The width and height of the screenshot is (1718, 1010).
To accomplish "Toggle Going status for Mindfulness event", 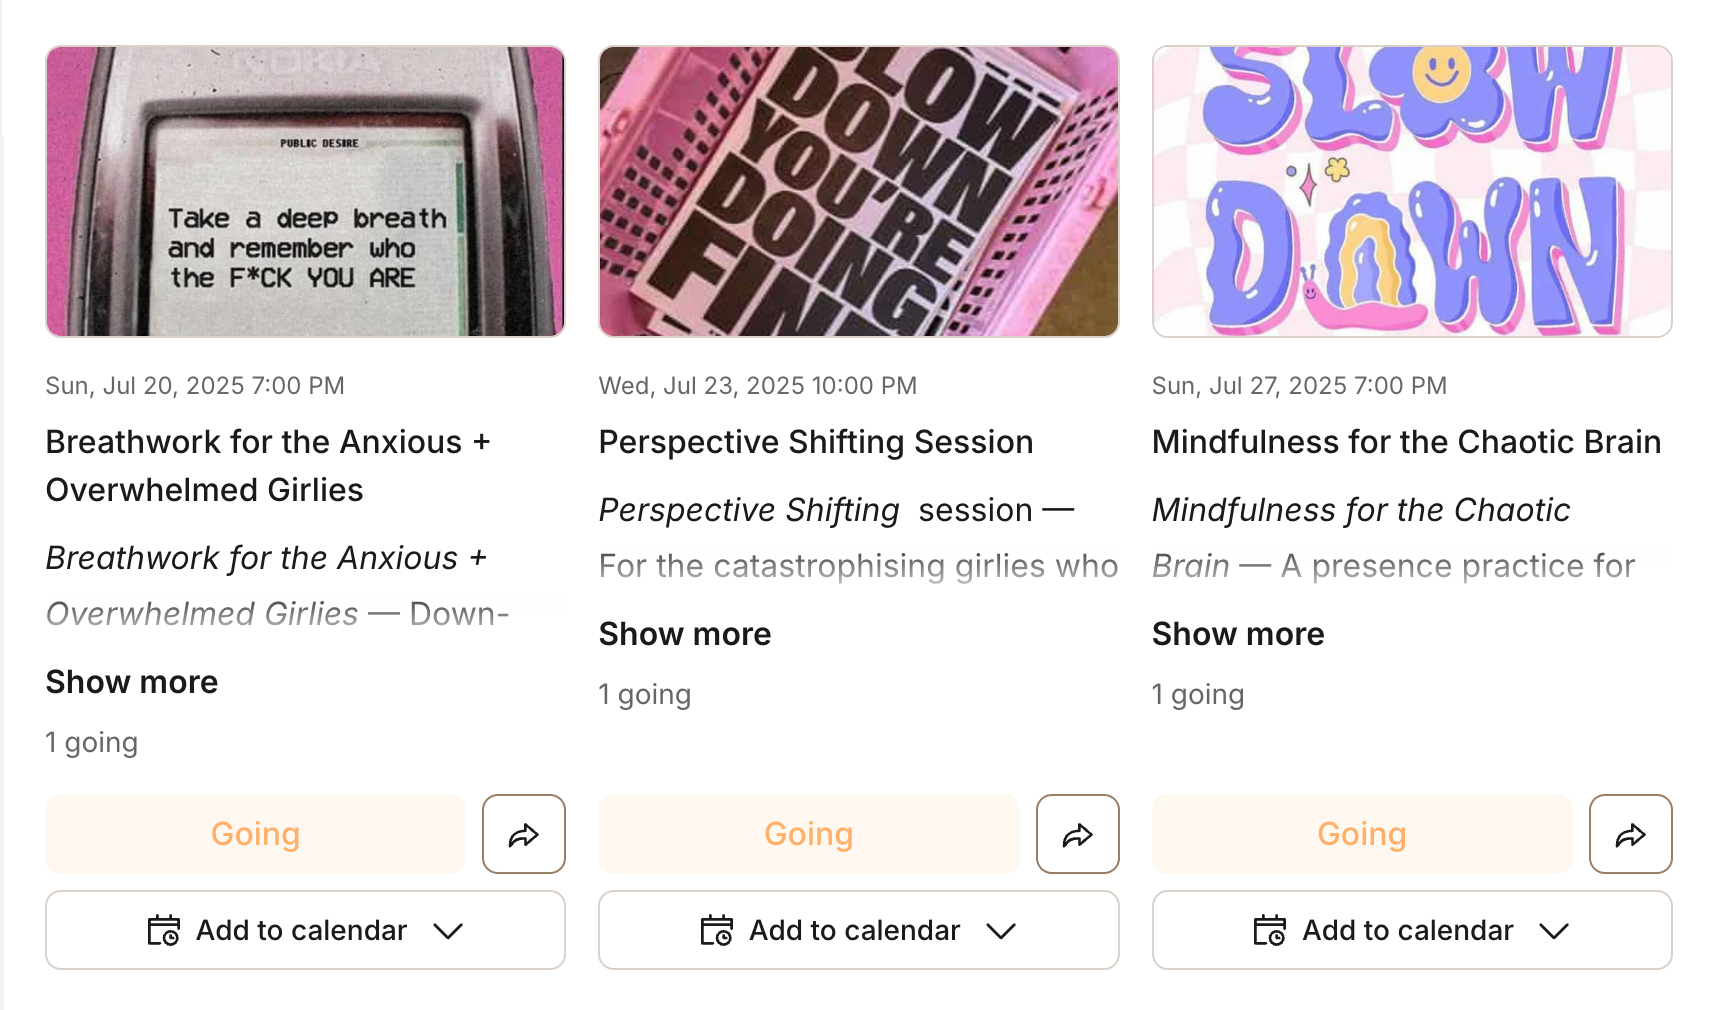I will tap(1362, 834).
